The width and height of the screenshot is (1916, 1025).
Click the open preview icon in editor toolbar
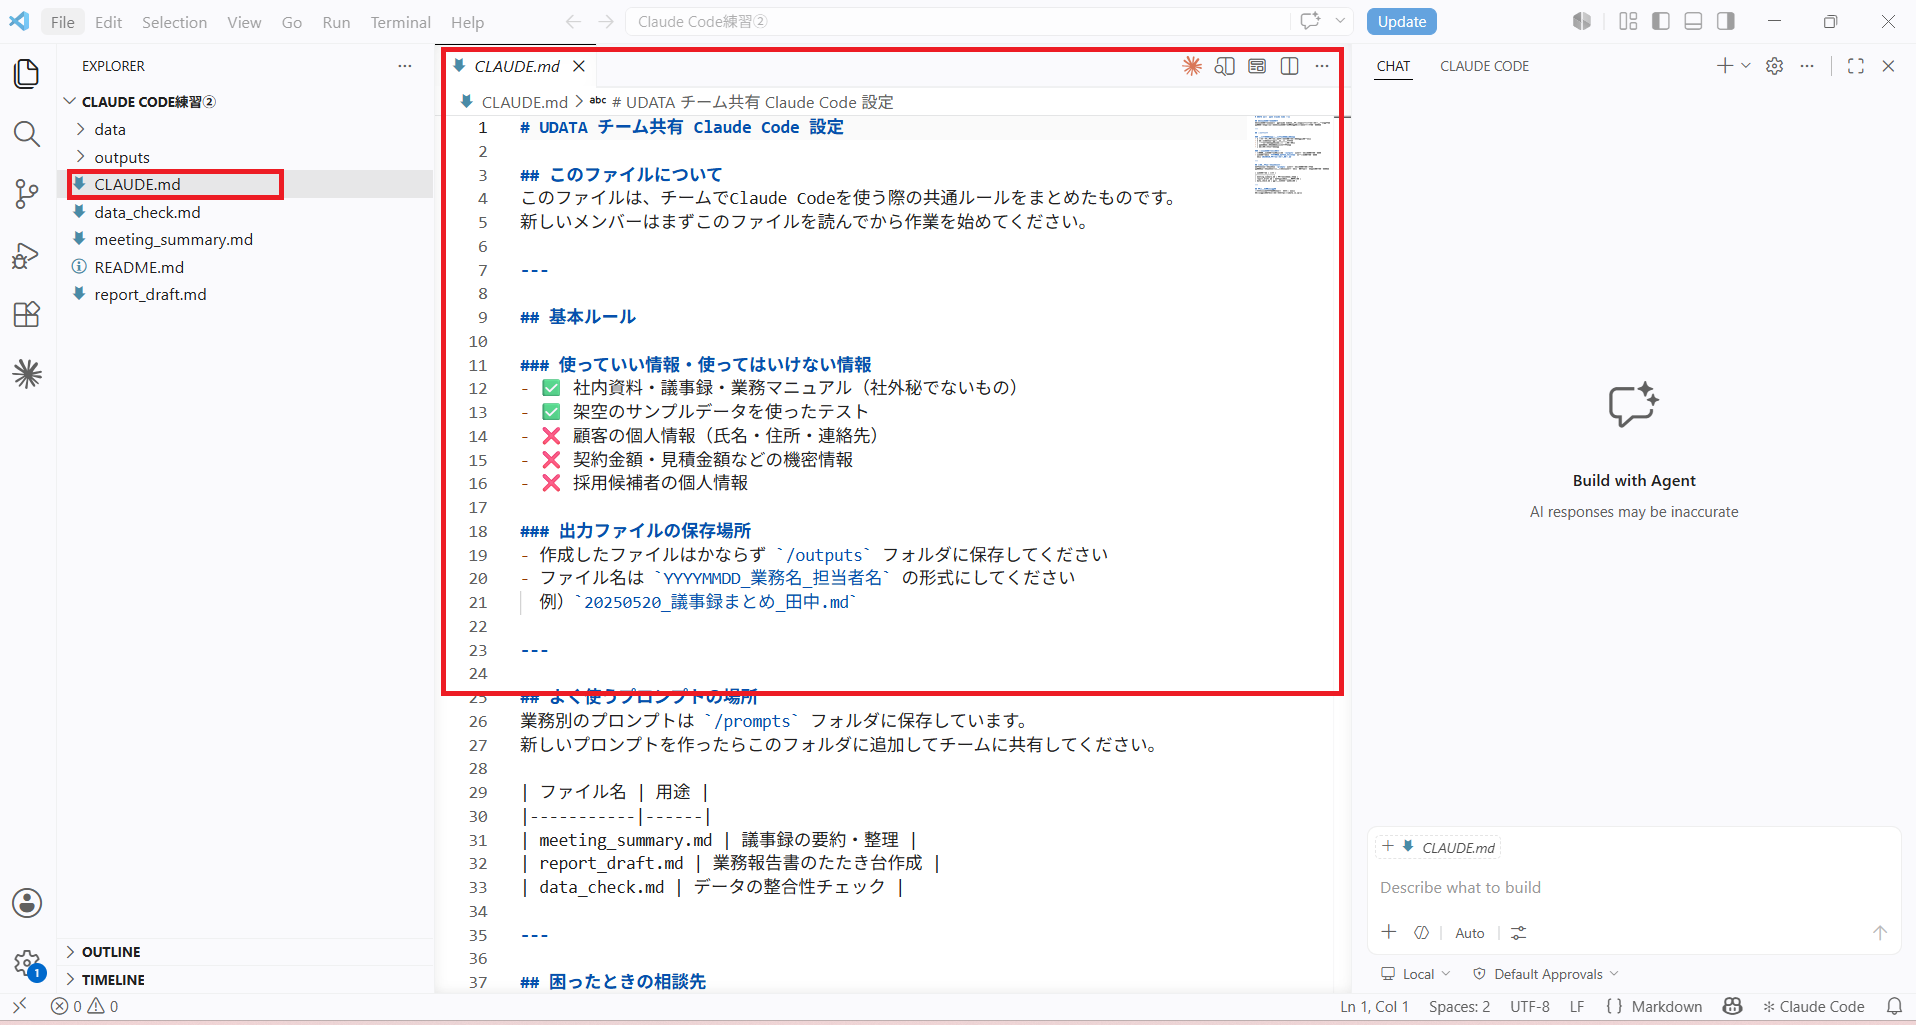1257,66
